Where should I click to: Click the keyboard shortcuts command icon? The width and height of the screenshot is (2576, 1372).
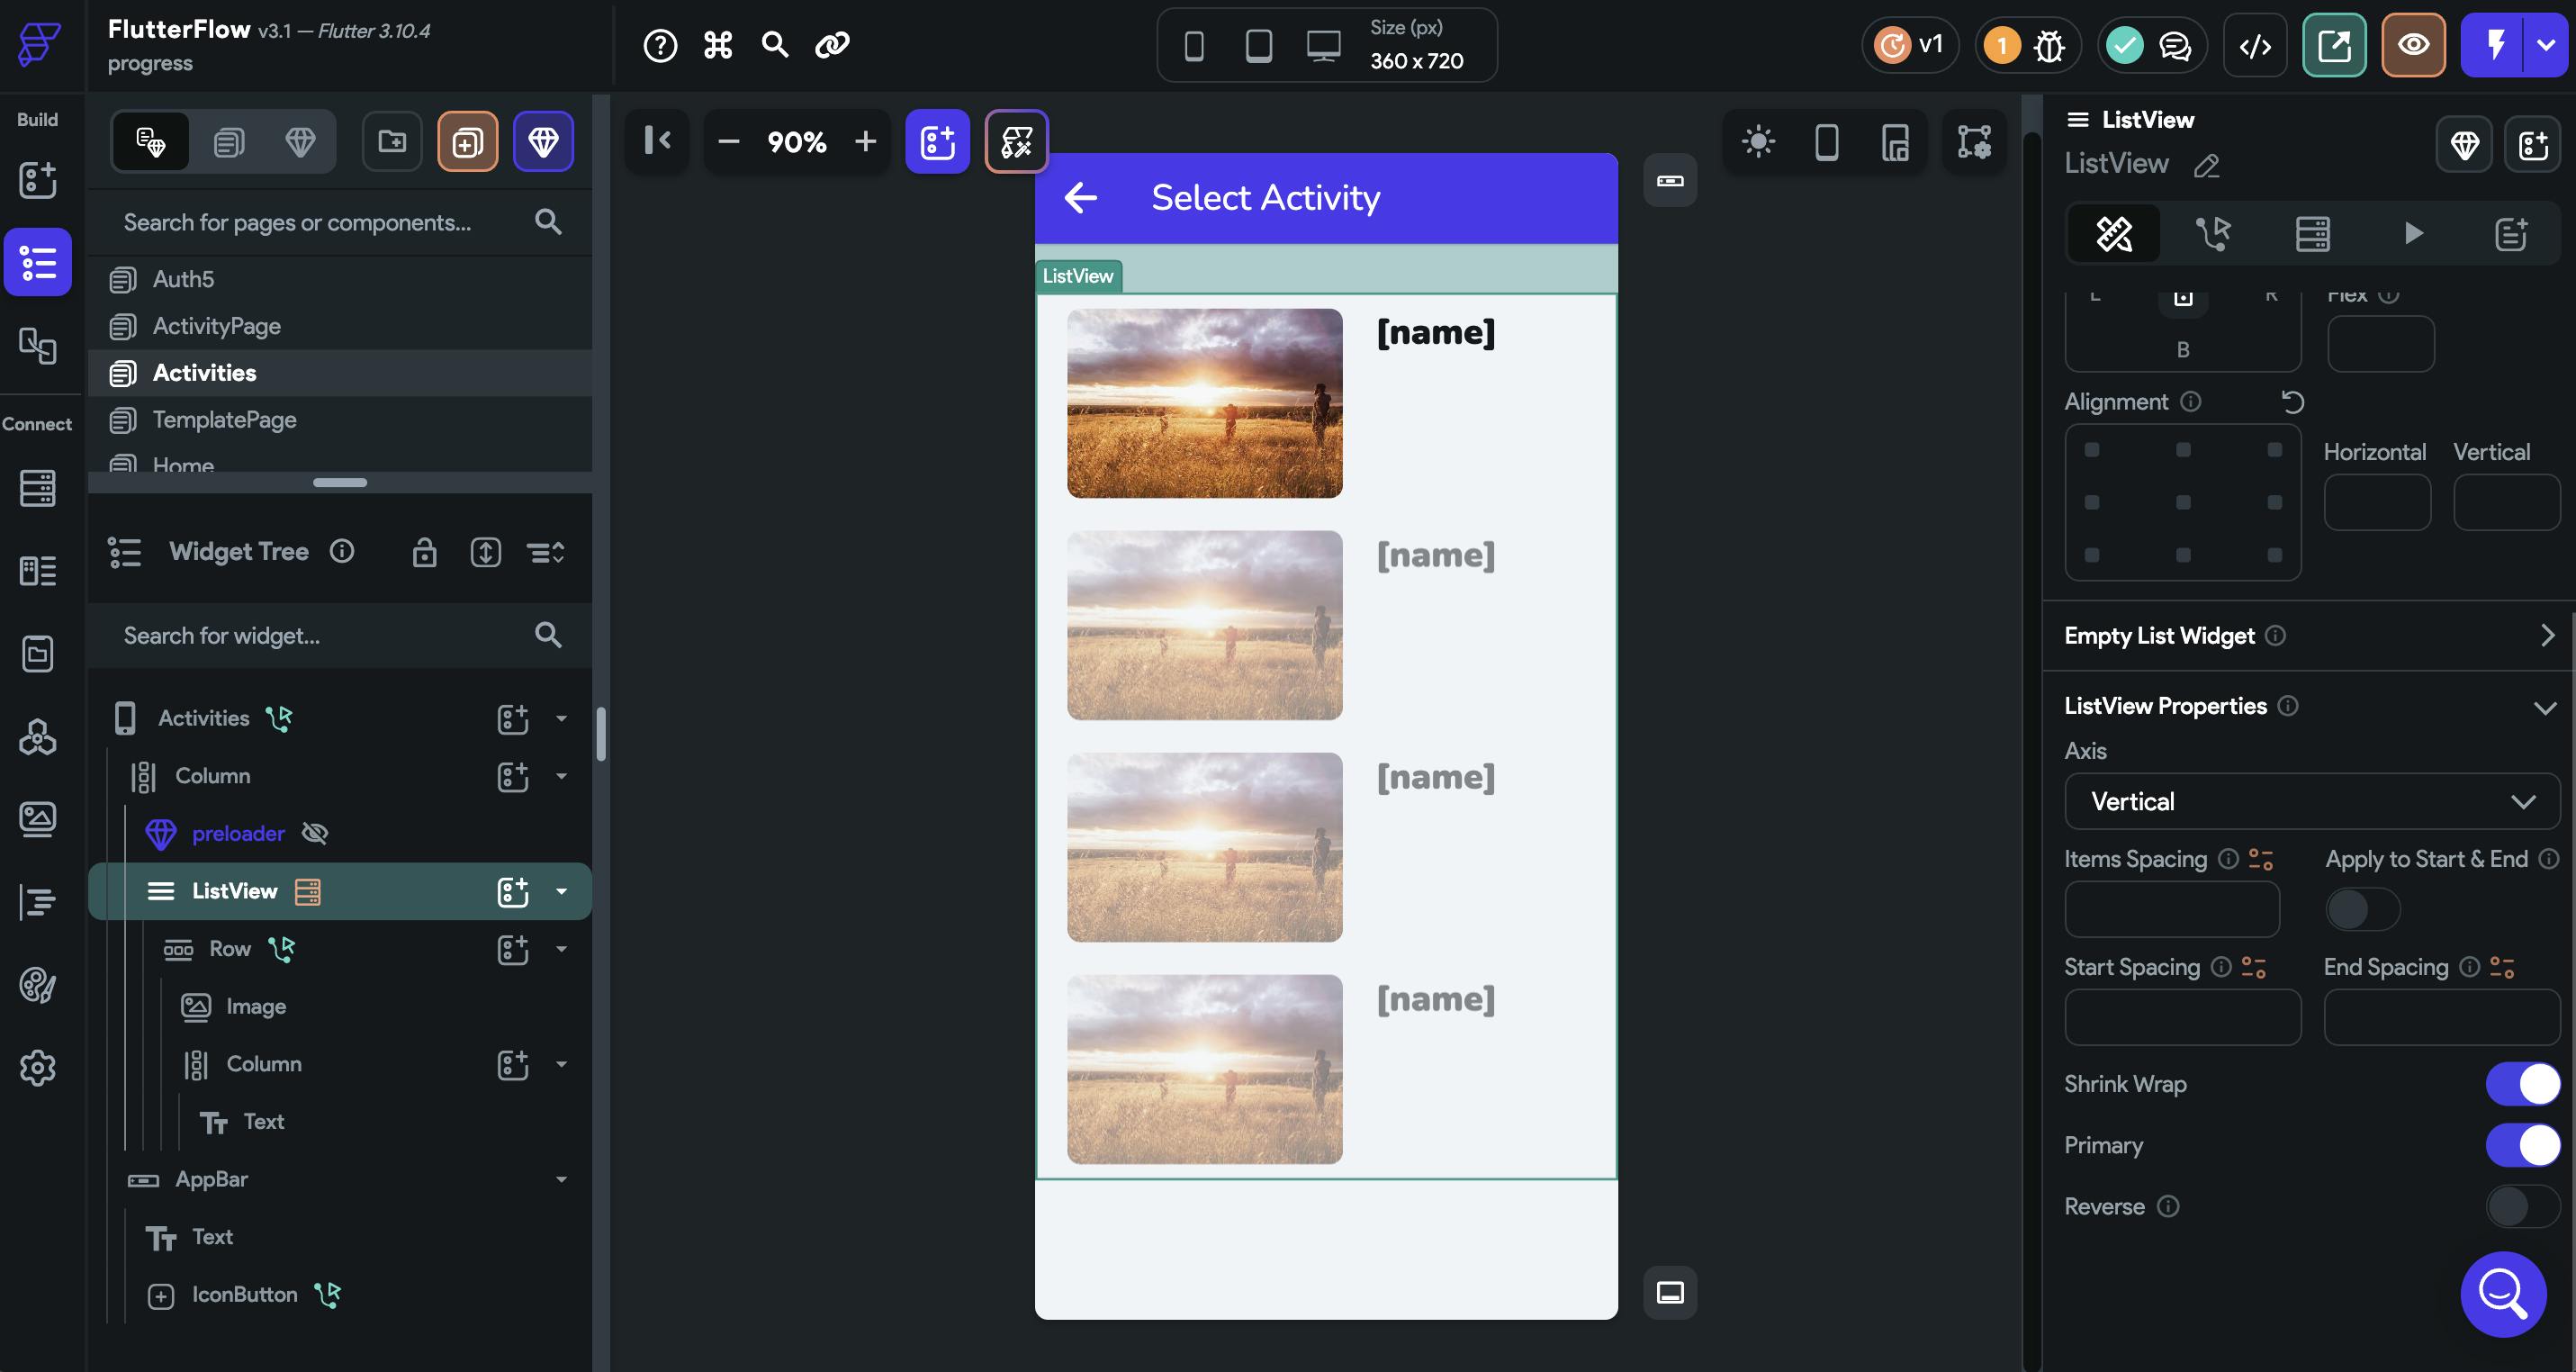717,45
